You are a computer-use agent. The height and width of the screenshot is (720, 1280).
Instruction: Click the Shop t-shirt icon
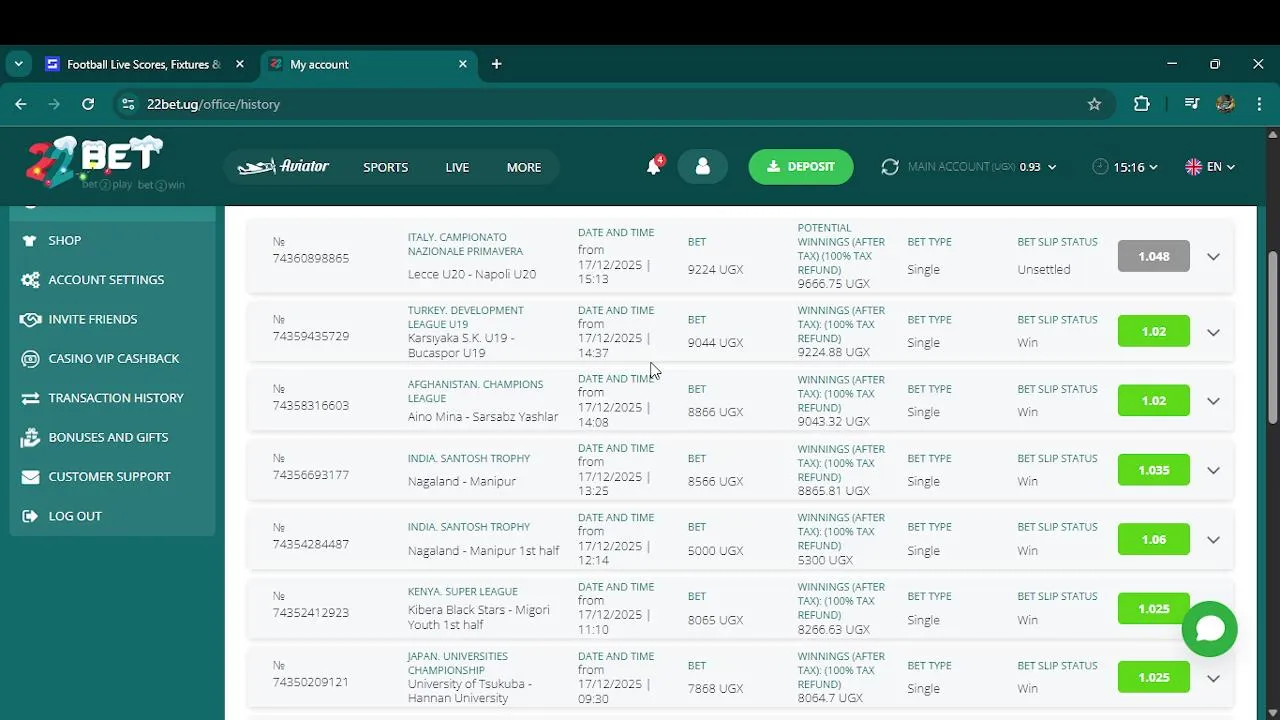(30, 240)
